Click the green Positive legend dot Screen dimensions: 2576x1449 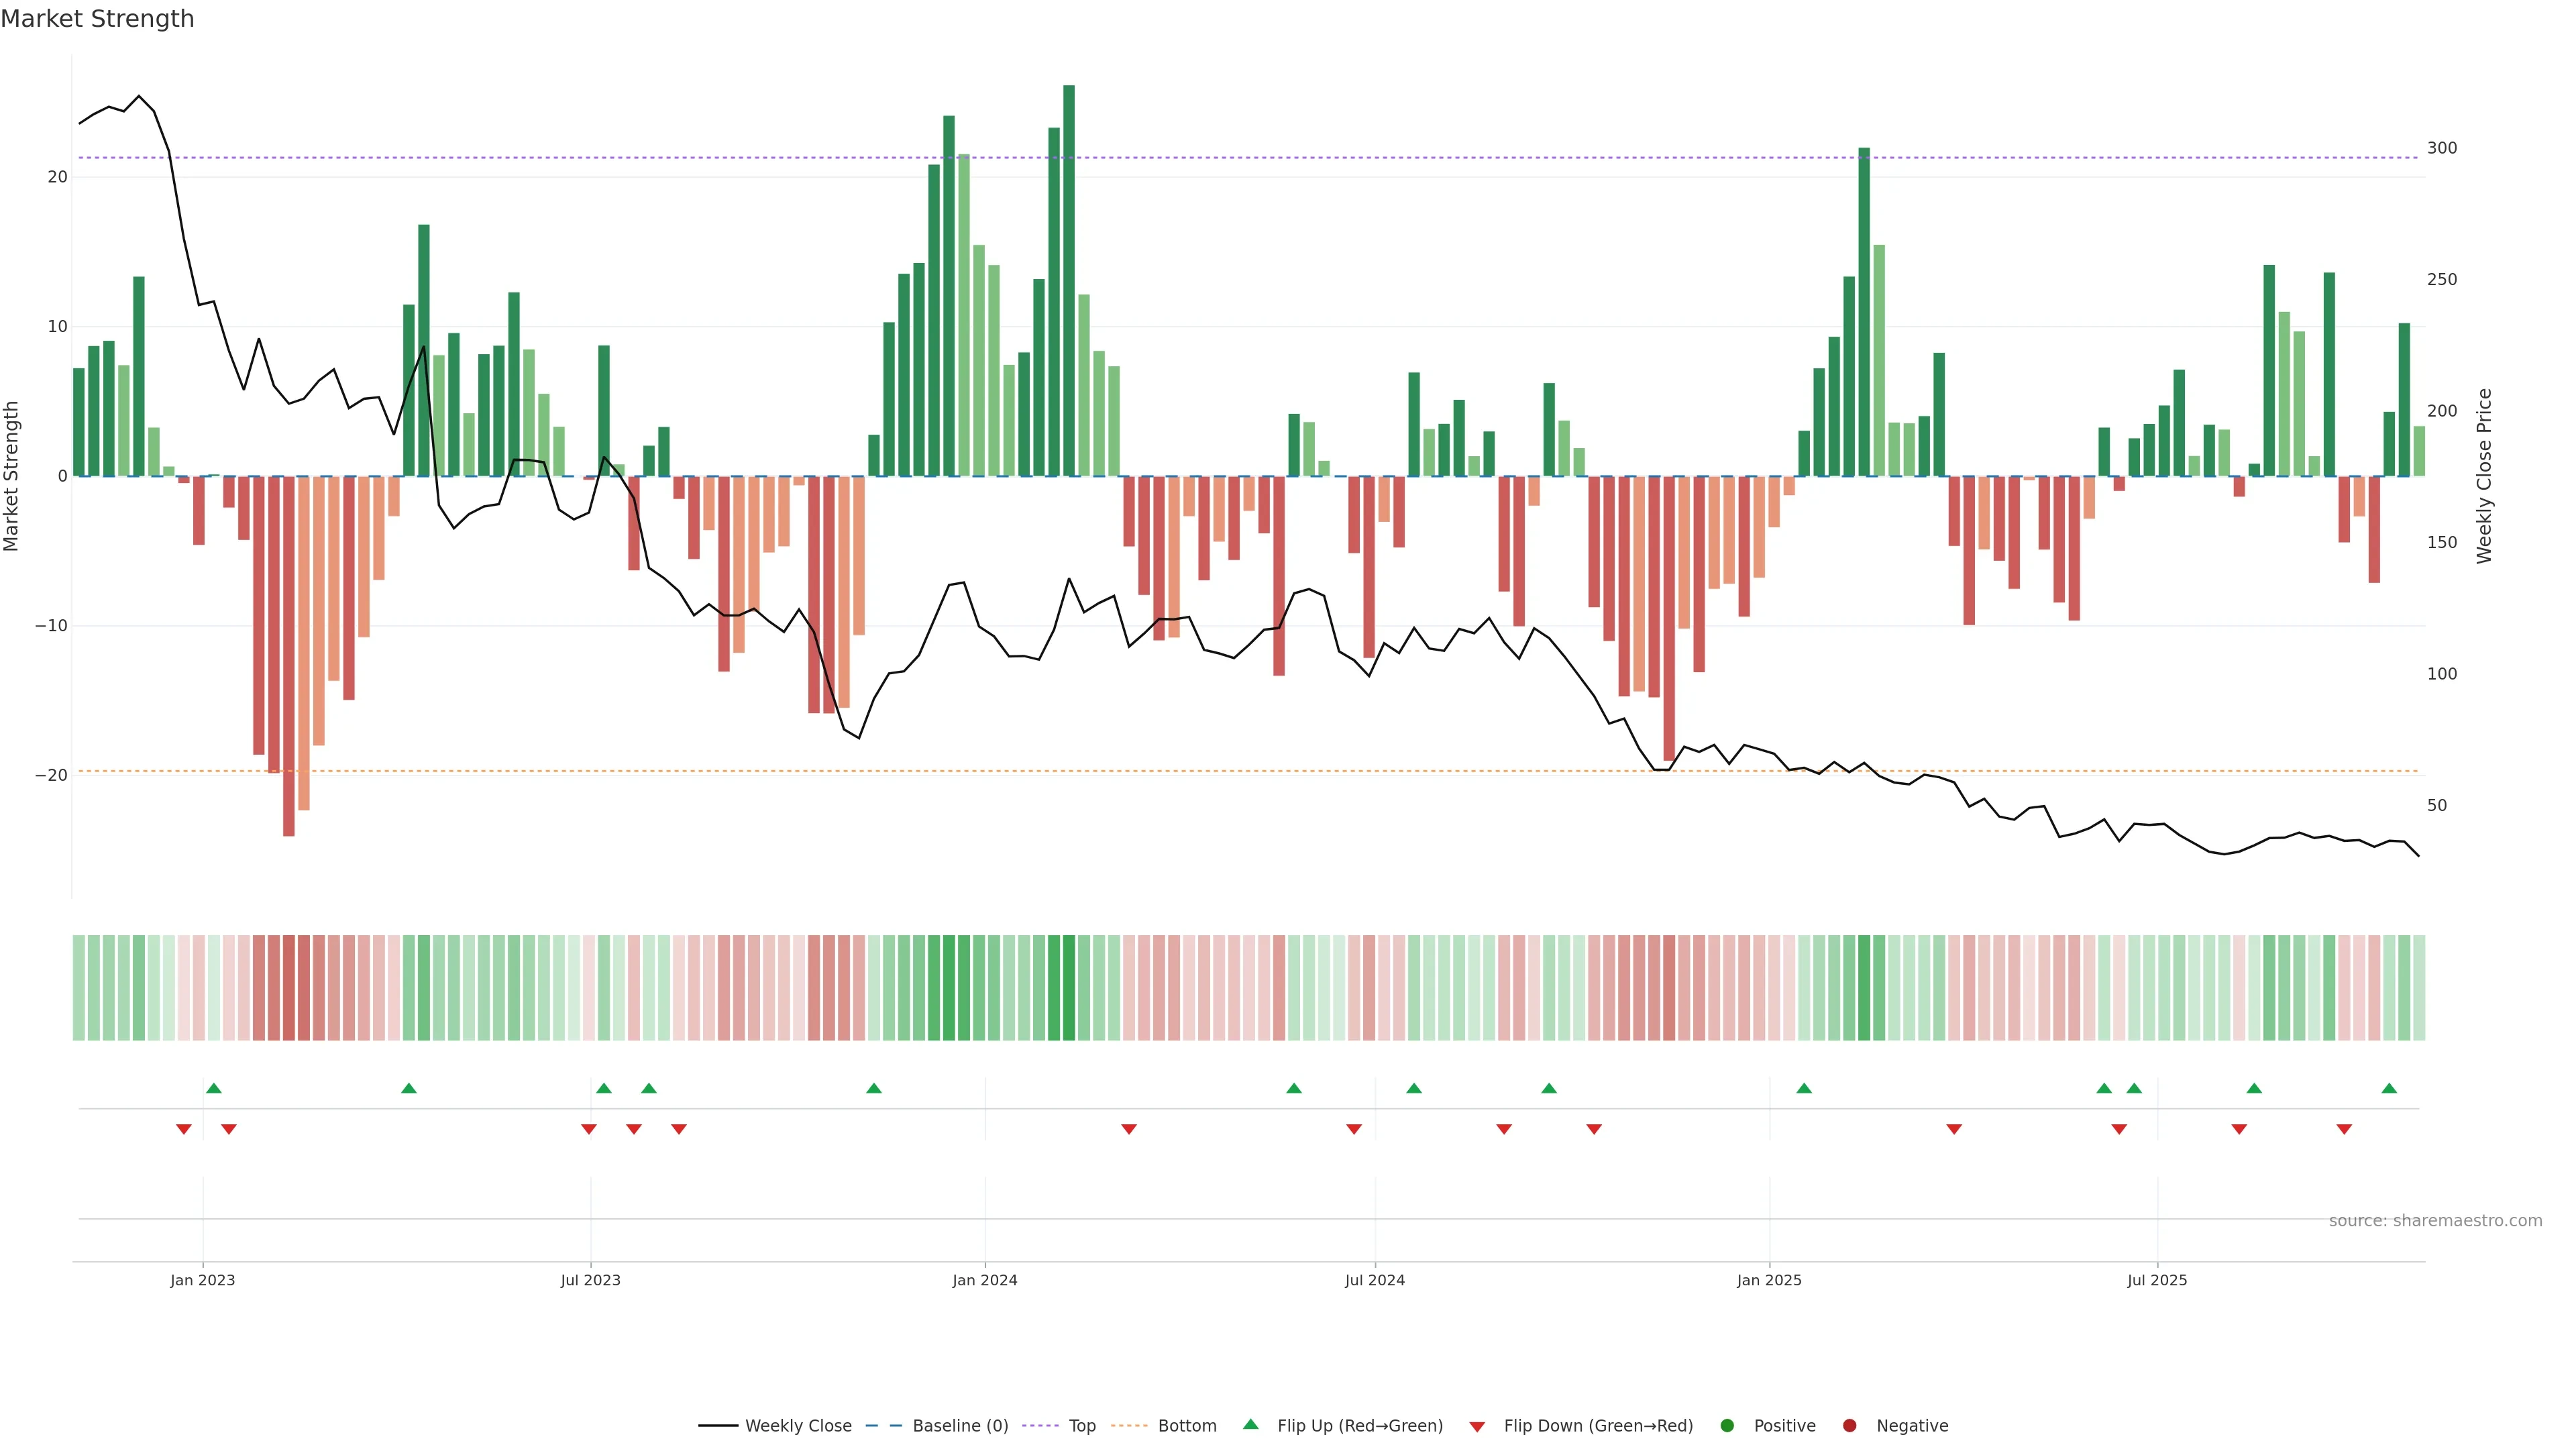(x=1727, y=1426)
